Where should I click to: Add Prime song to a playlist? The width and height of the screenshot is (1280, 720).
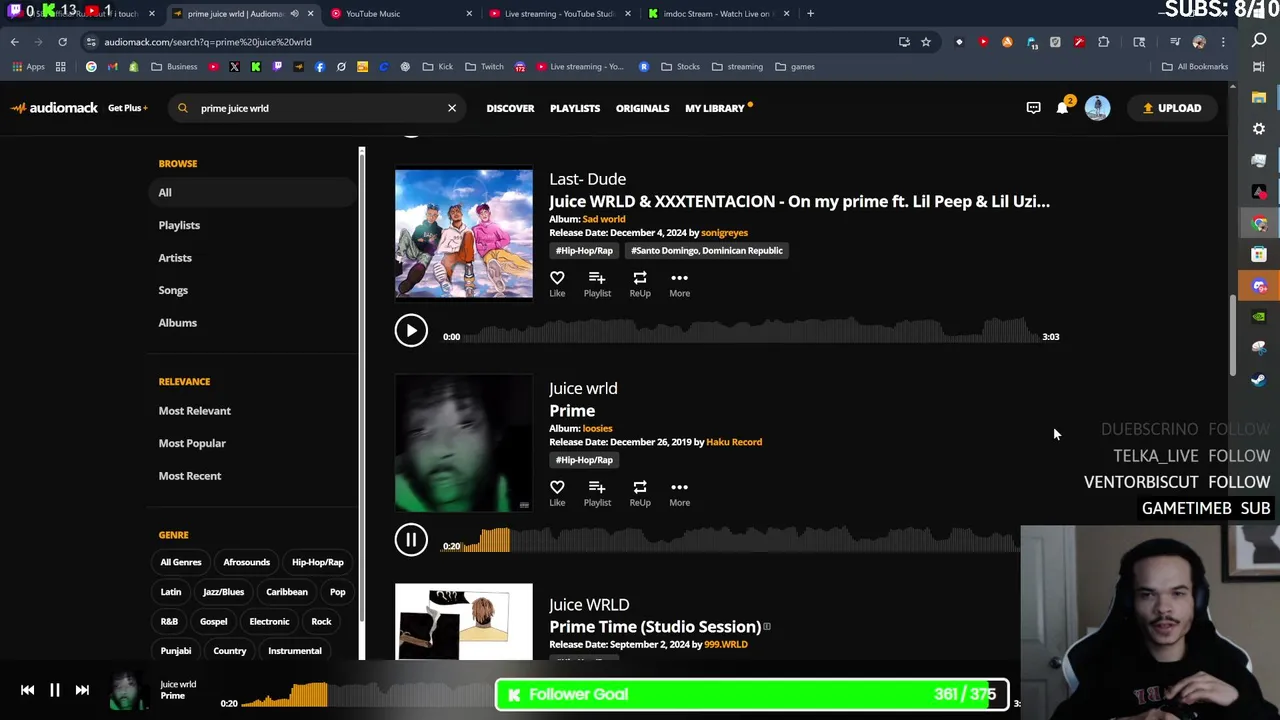coord(597,493)
